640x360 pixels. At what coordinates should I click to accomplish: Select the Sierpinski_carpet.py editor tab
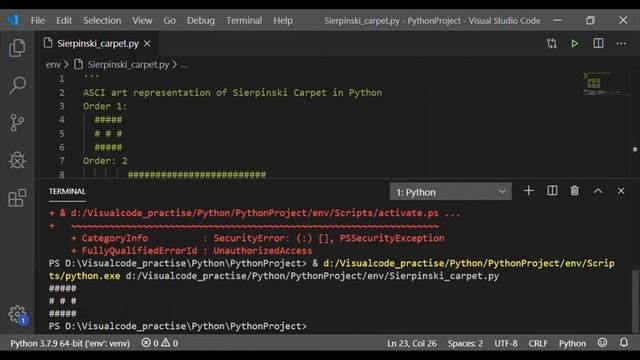(98, 43)
